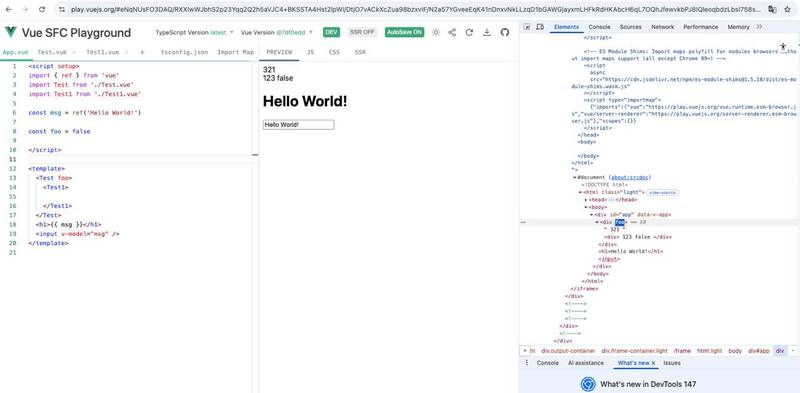Switch to DevTools Performance tab
This screenshot has height=393, width=800.
click(701, 27)
